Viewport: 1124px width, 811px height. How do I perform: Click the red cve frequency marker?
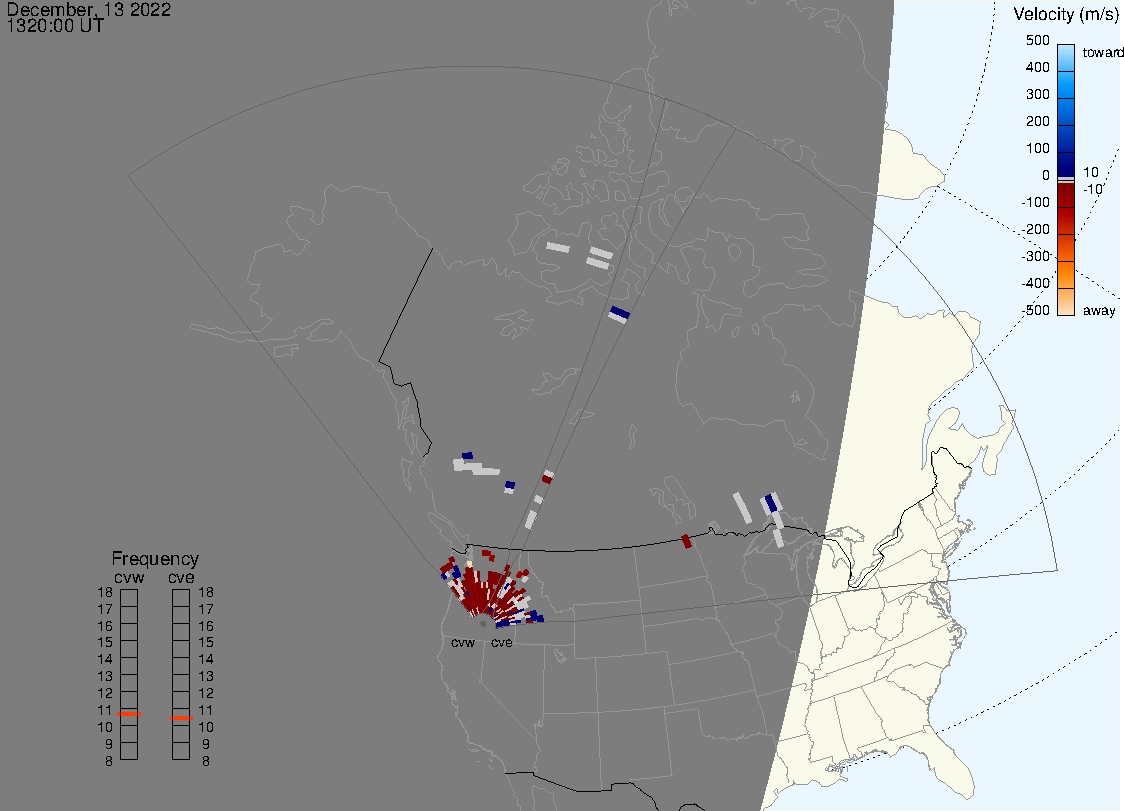coord(181,718)
